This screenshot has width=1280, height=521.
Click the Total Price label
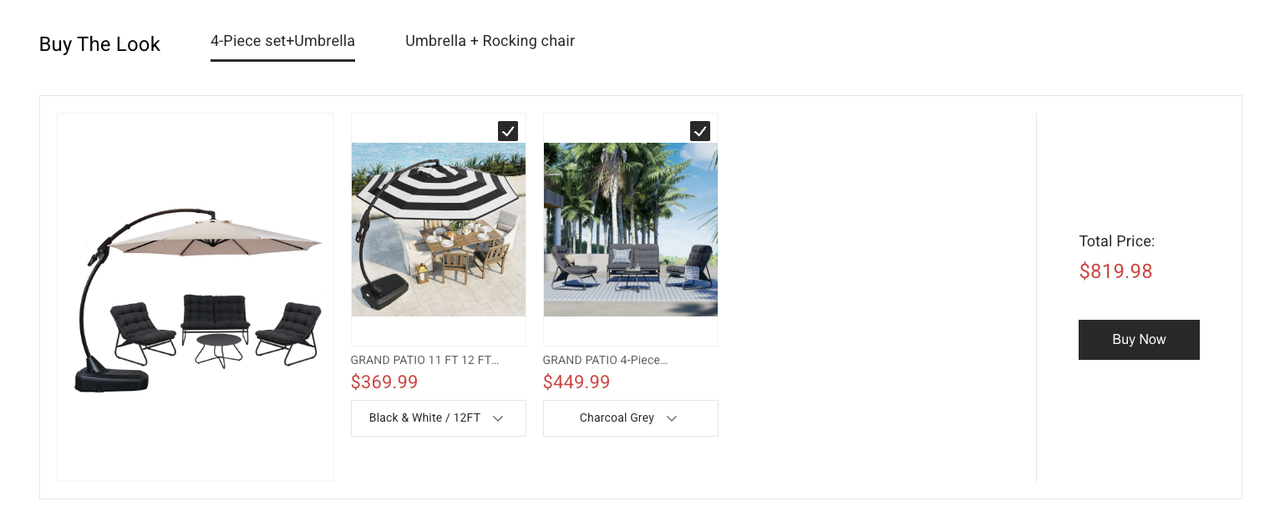pyautogui.click(x=1116, y=241)
